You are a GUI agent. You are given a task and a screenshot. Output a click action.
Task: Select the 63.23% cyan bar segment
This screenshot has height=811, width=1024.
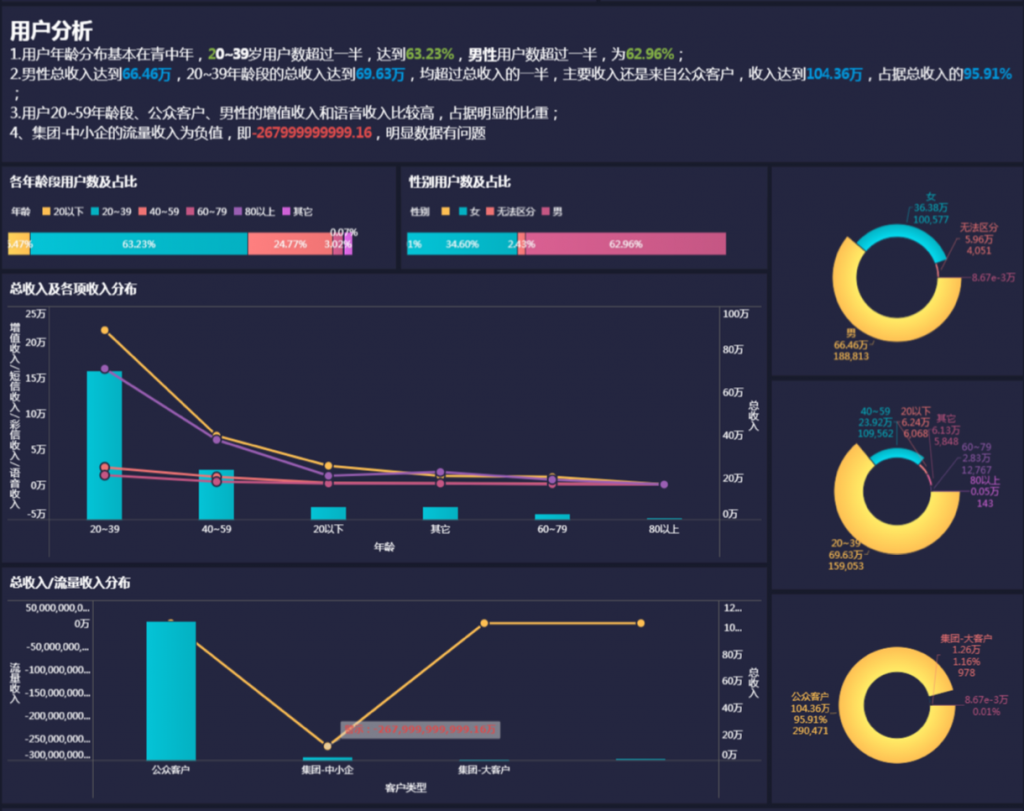pos(139,244)
